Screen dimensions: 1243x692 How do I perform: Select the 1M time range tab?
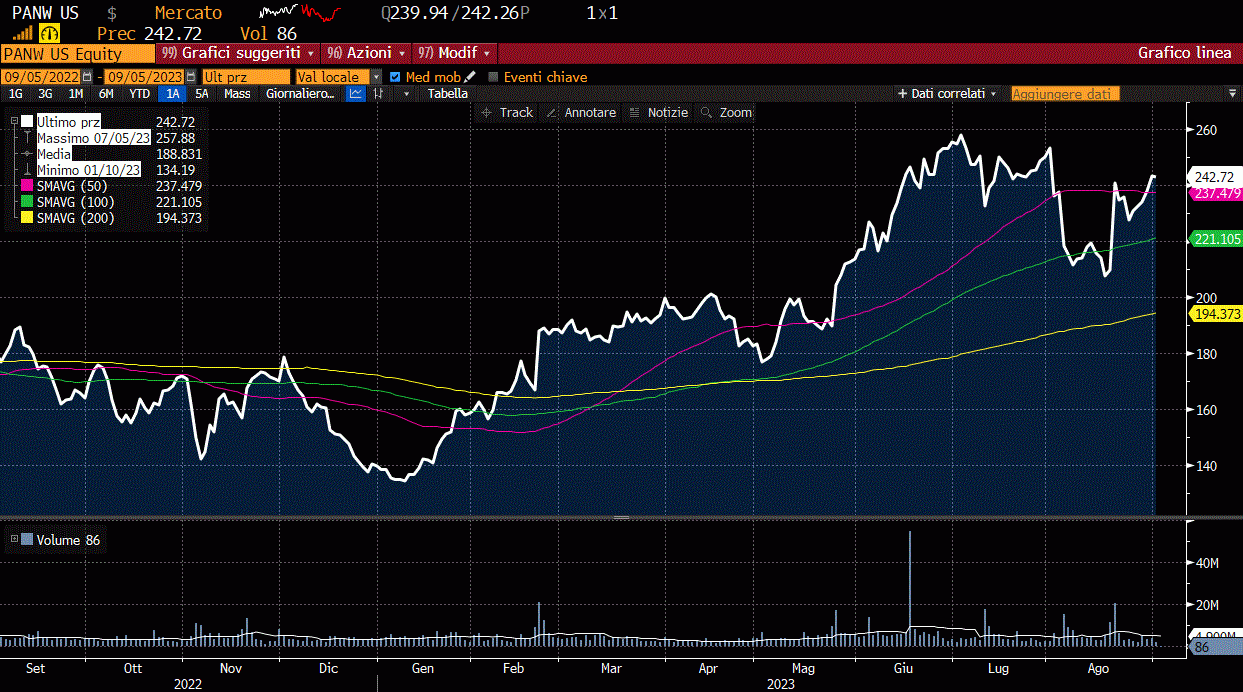(x=76, y=94)
